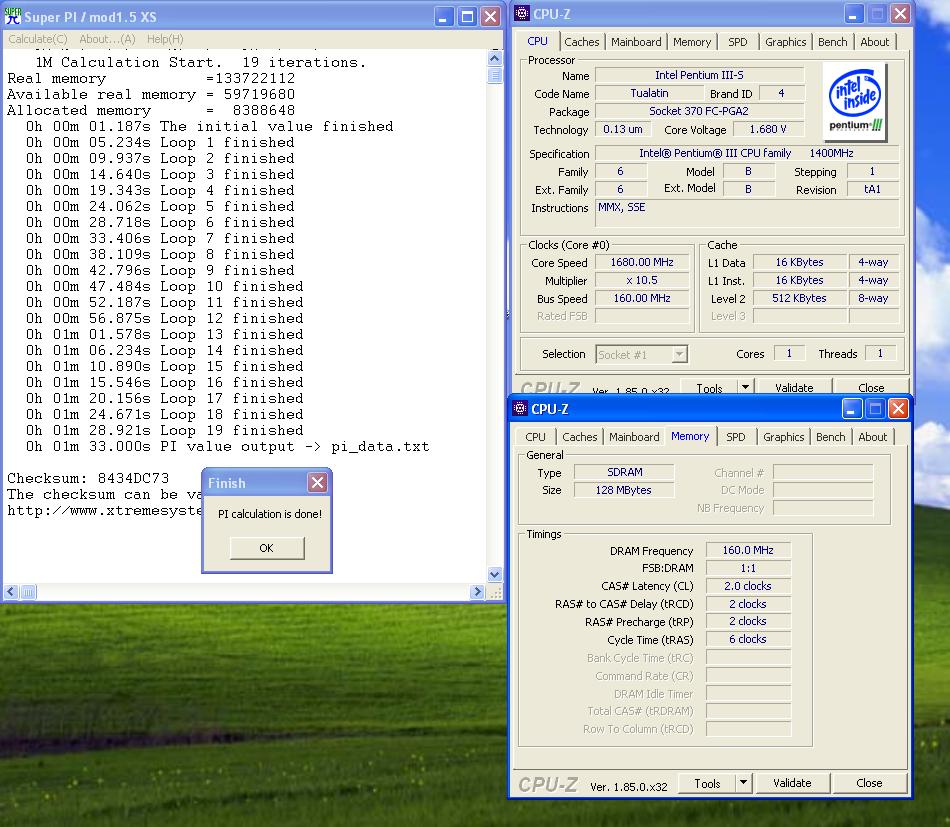Screen dimensions: 950x827
Task: Switch to Bench tab in upper CPU-Z
Action: [832, 42]
